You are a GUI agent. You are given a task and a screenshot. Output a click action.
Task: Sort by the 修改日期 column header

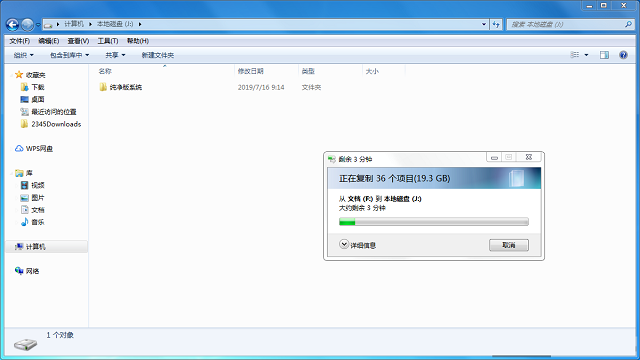pyautogui.click(x=251, y=71)
